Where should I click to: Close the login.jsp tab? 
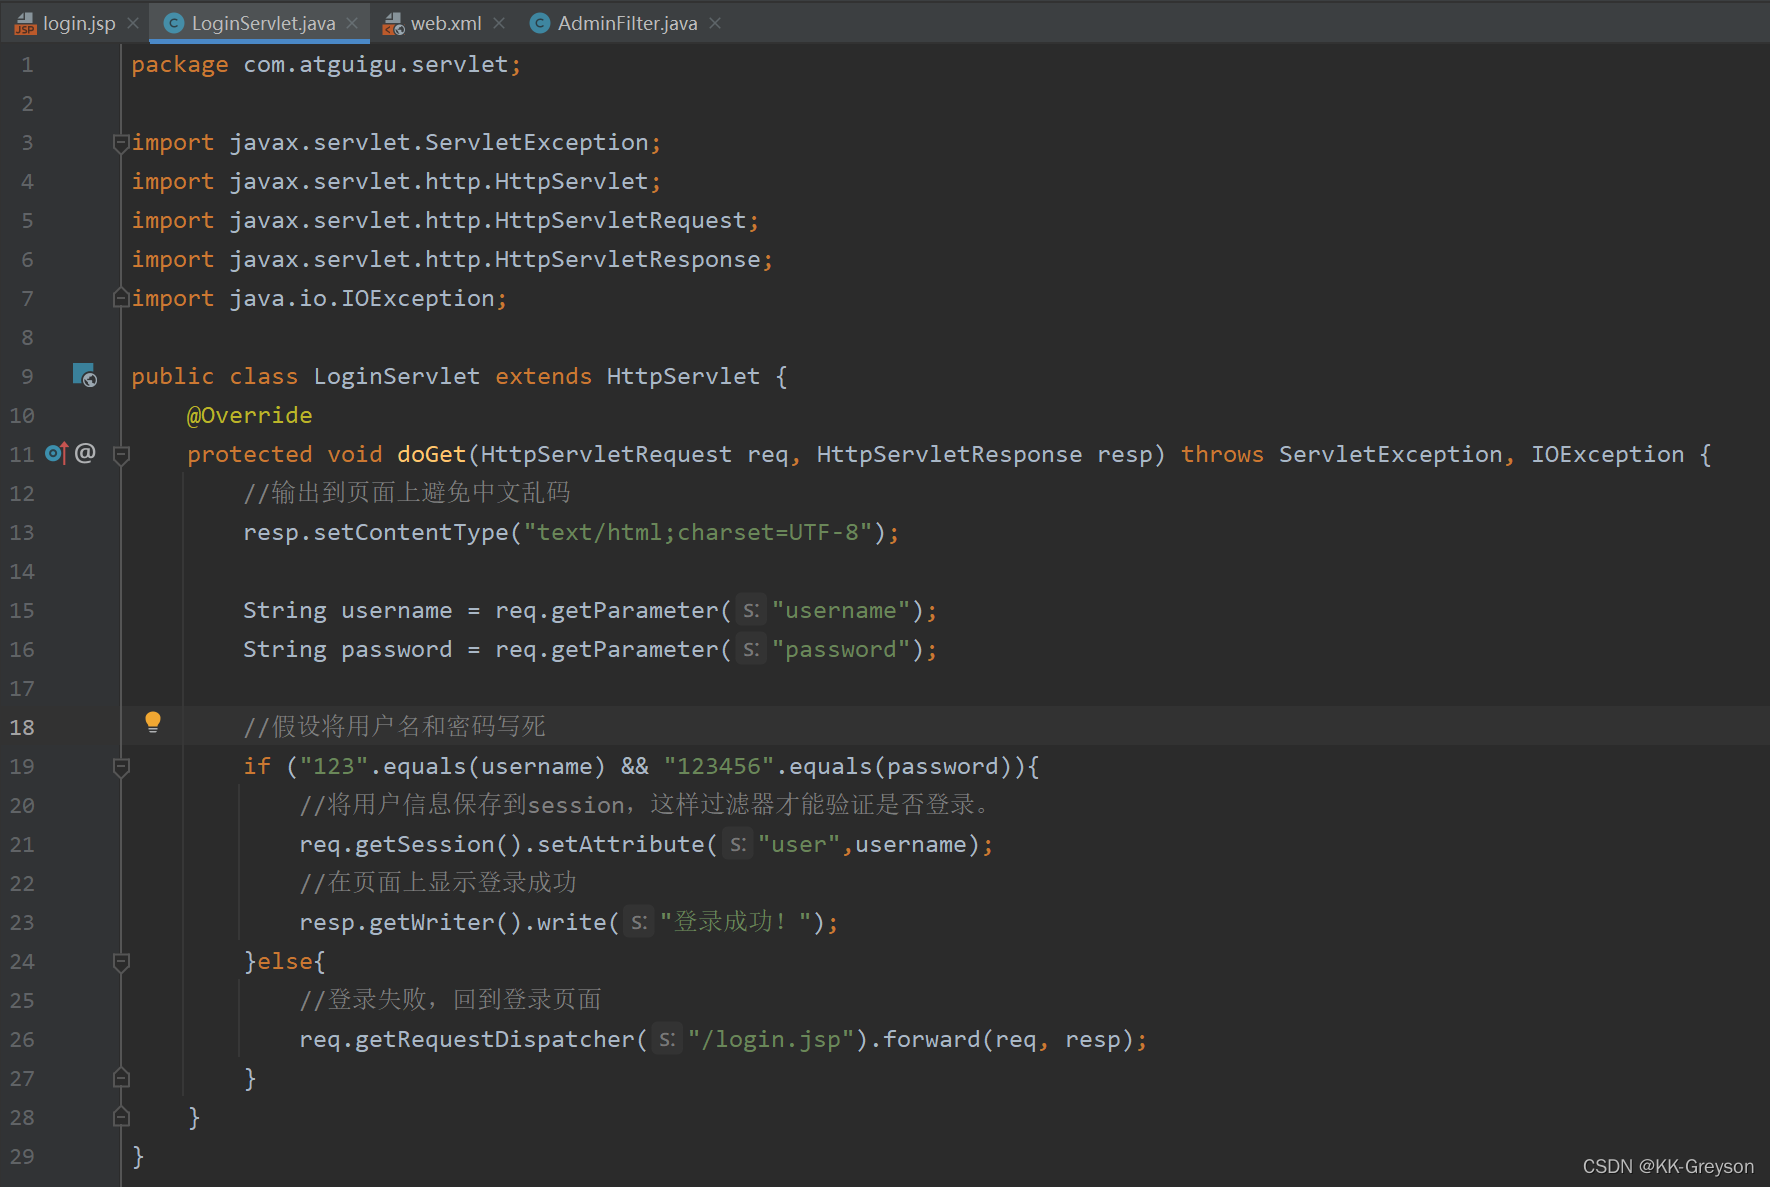[133, 23]
